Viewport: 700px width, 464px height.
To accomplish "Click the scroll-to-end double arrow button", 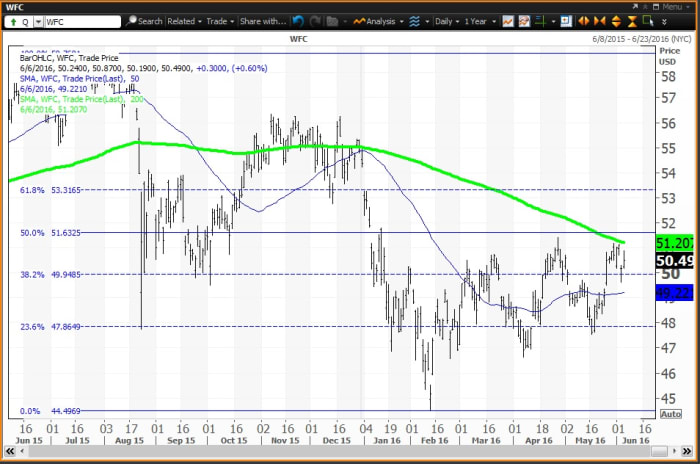I will [x=687, y=451].
